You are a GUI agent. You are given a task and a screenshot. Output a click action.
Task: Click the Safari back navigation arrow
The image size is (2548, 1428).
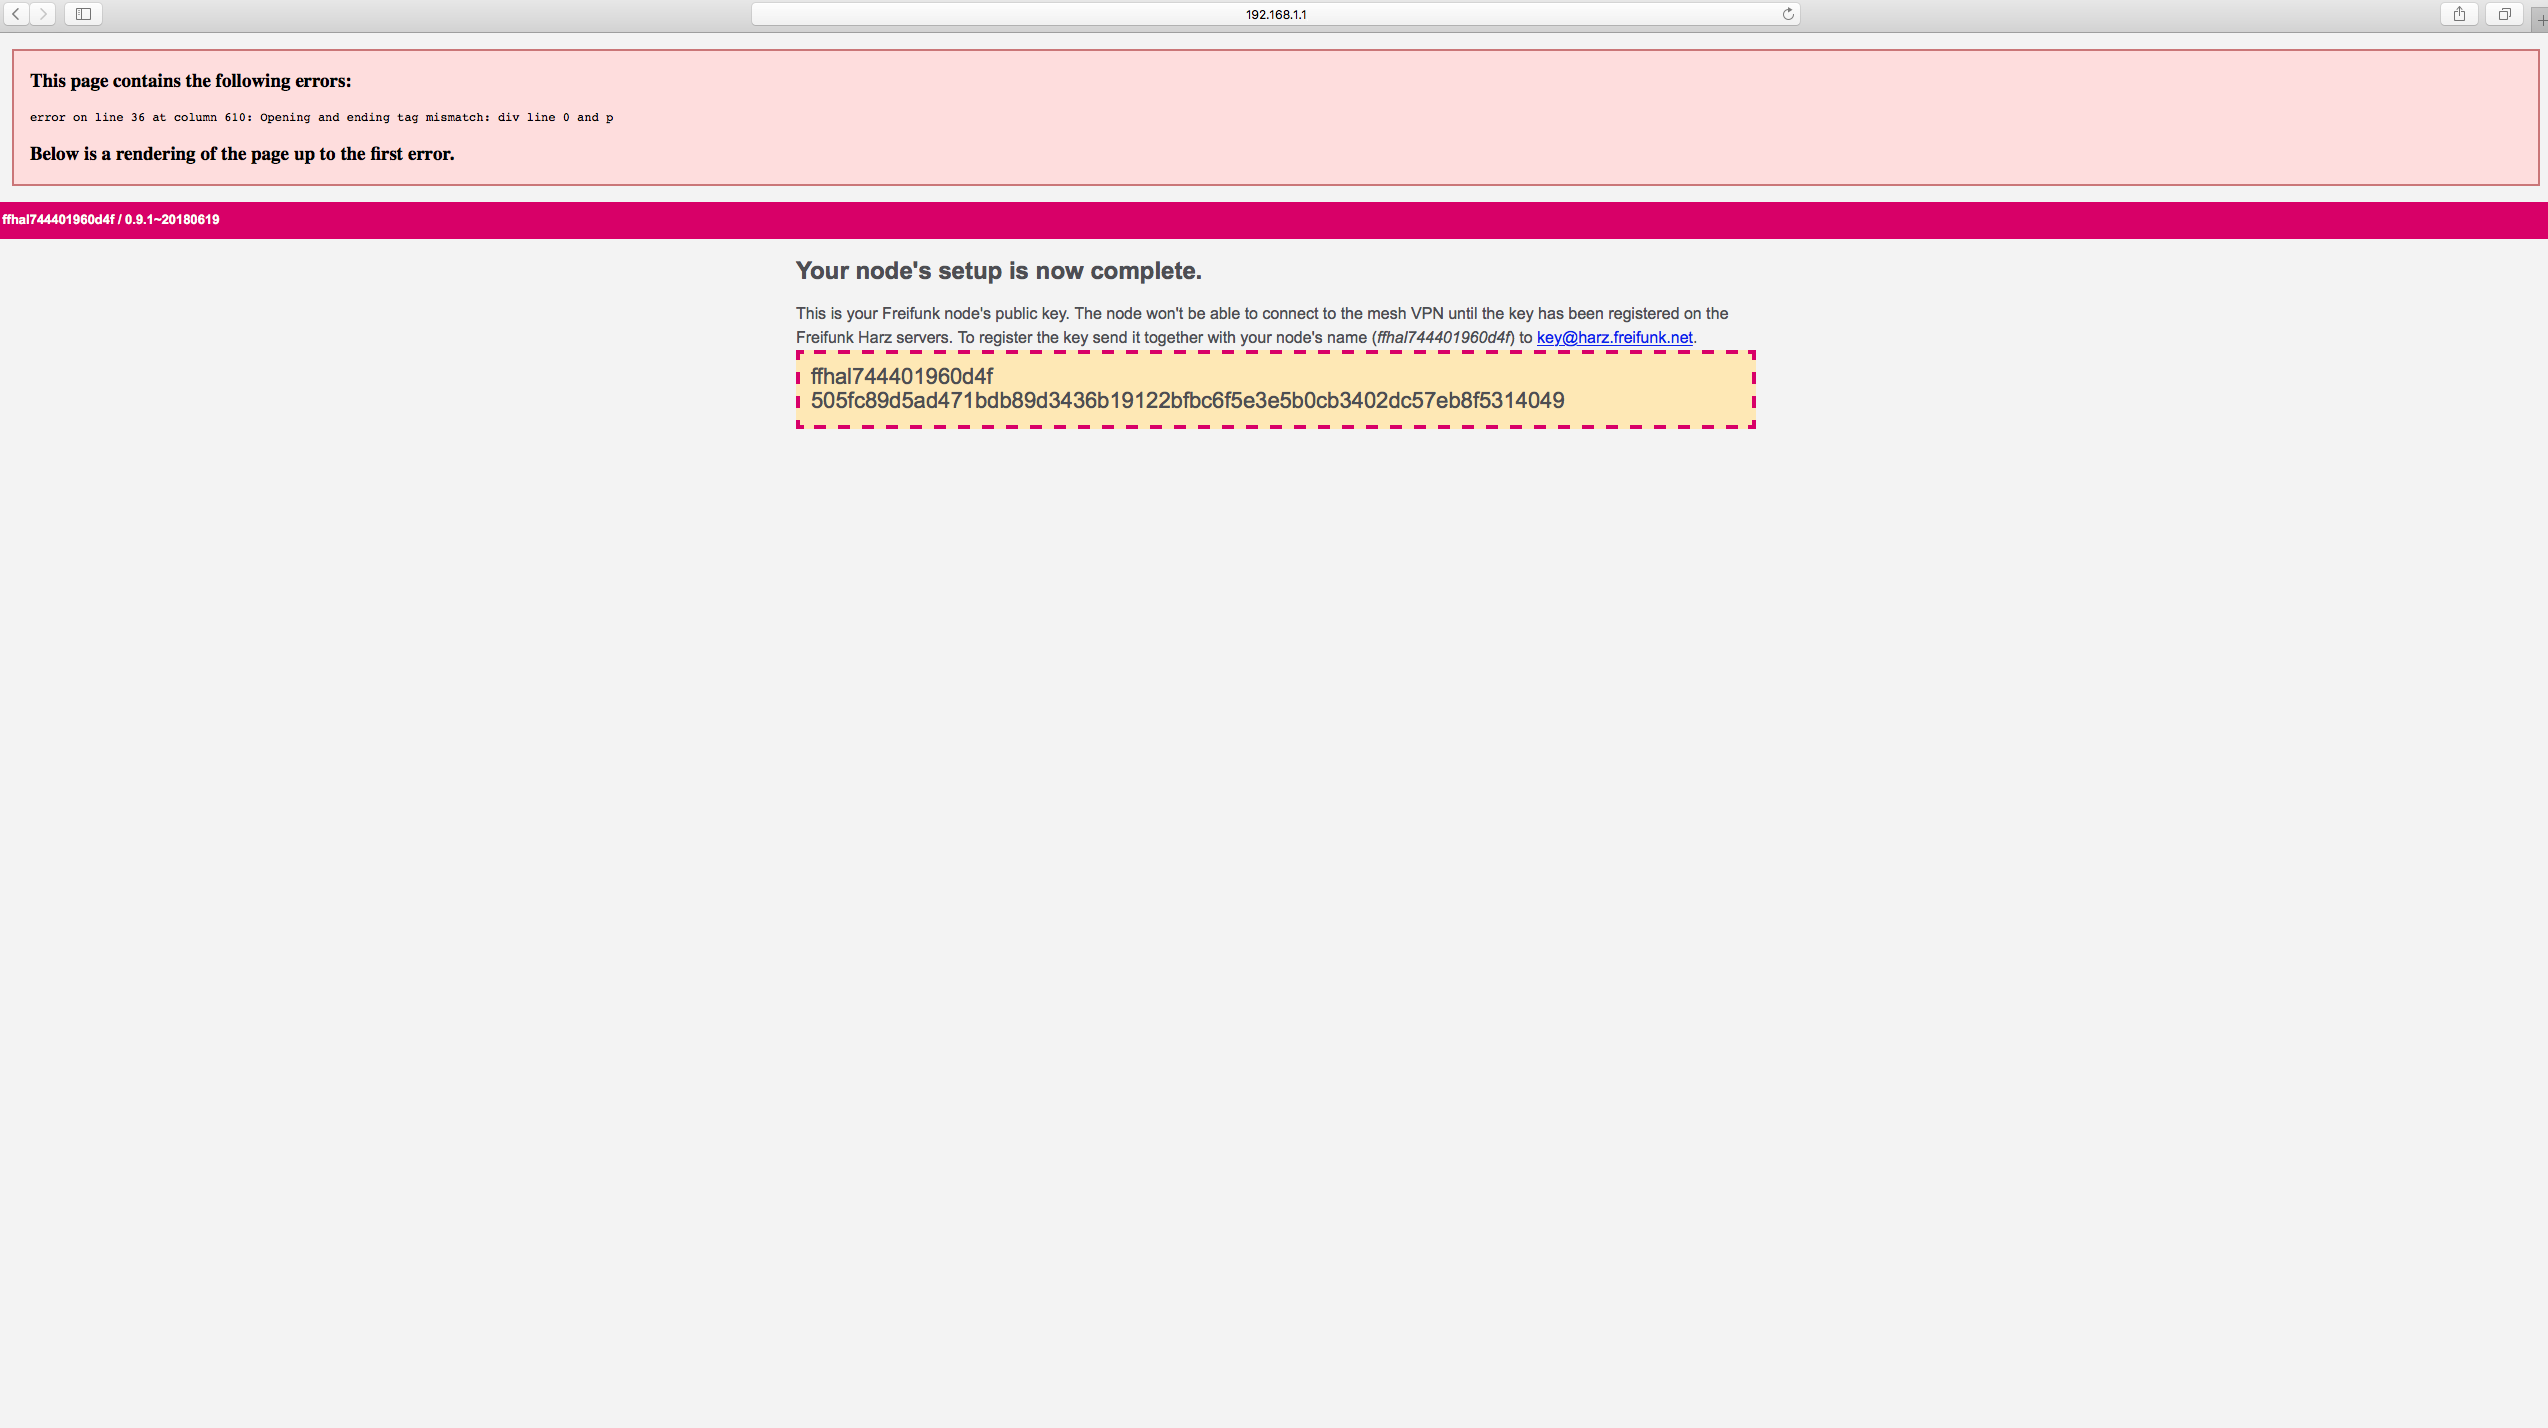[x=16, y=14]
